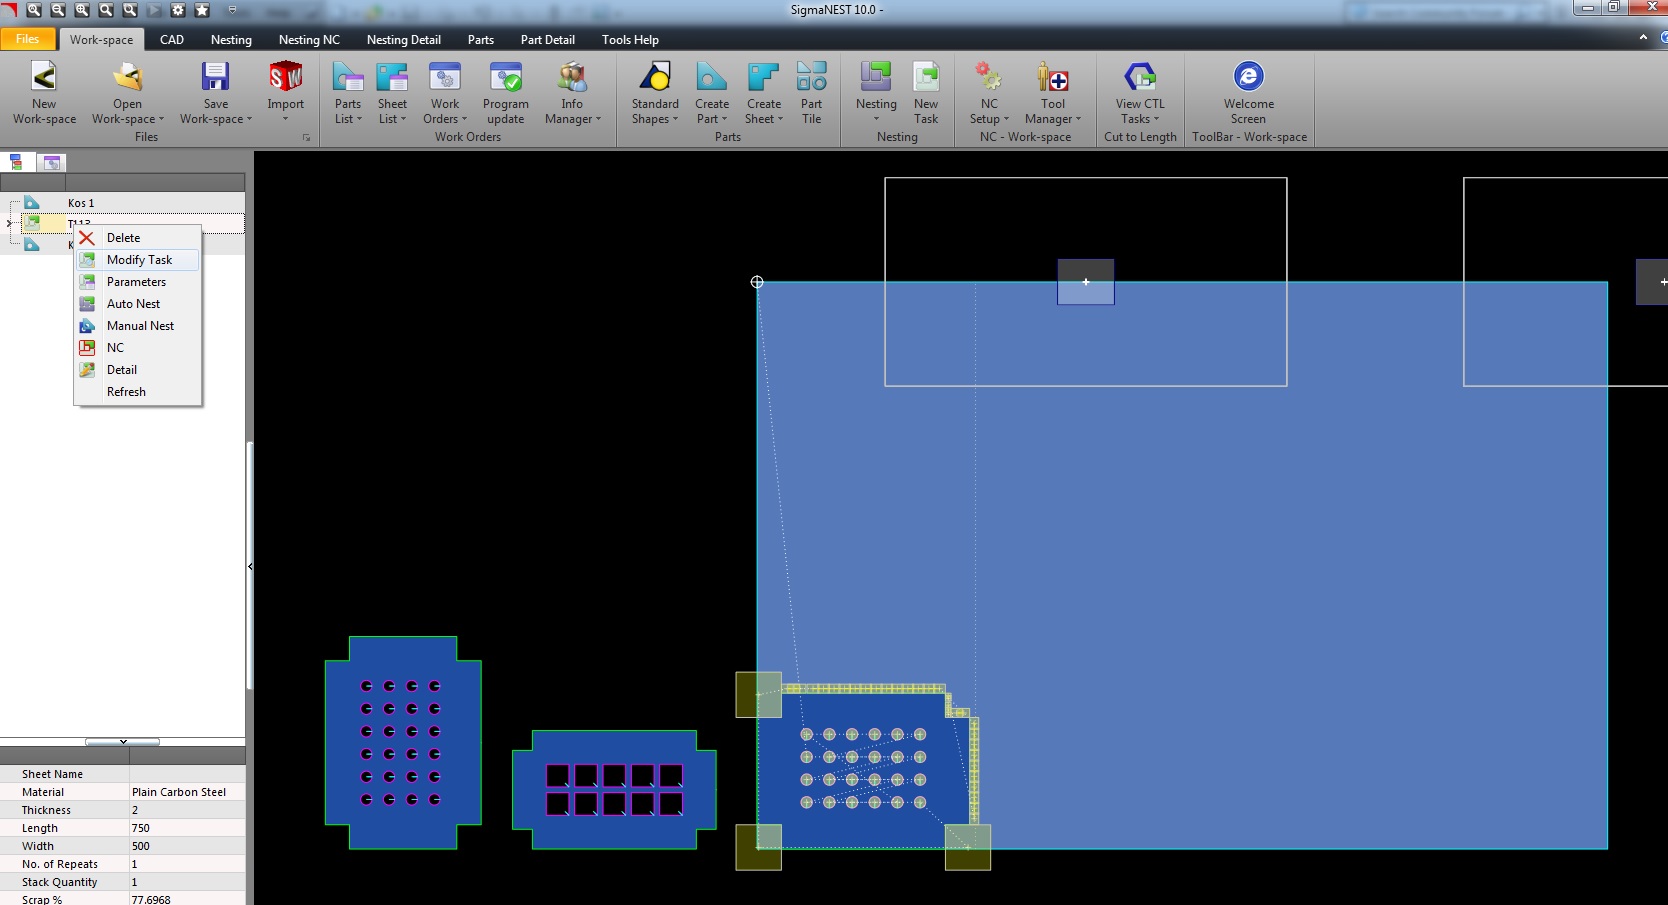Click the New Work-space icon
The image size is (1668, 905).
(x=44, y=78)
